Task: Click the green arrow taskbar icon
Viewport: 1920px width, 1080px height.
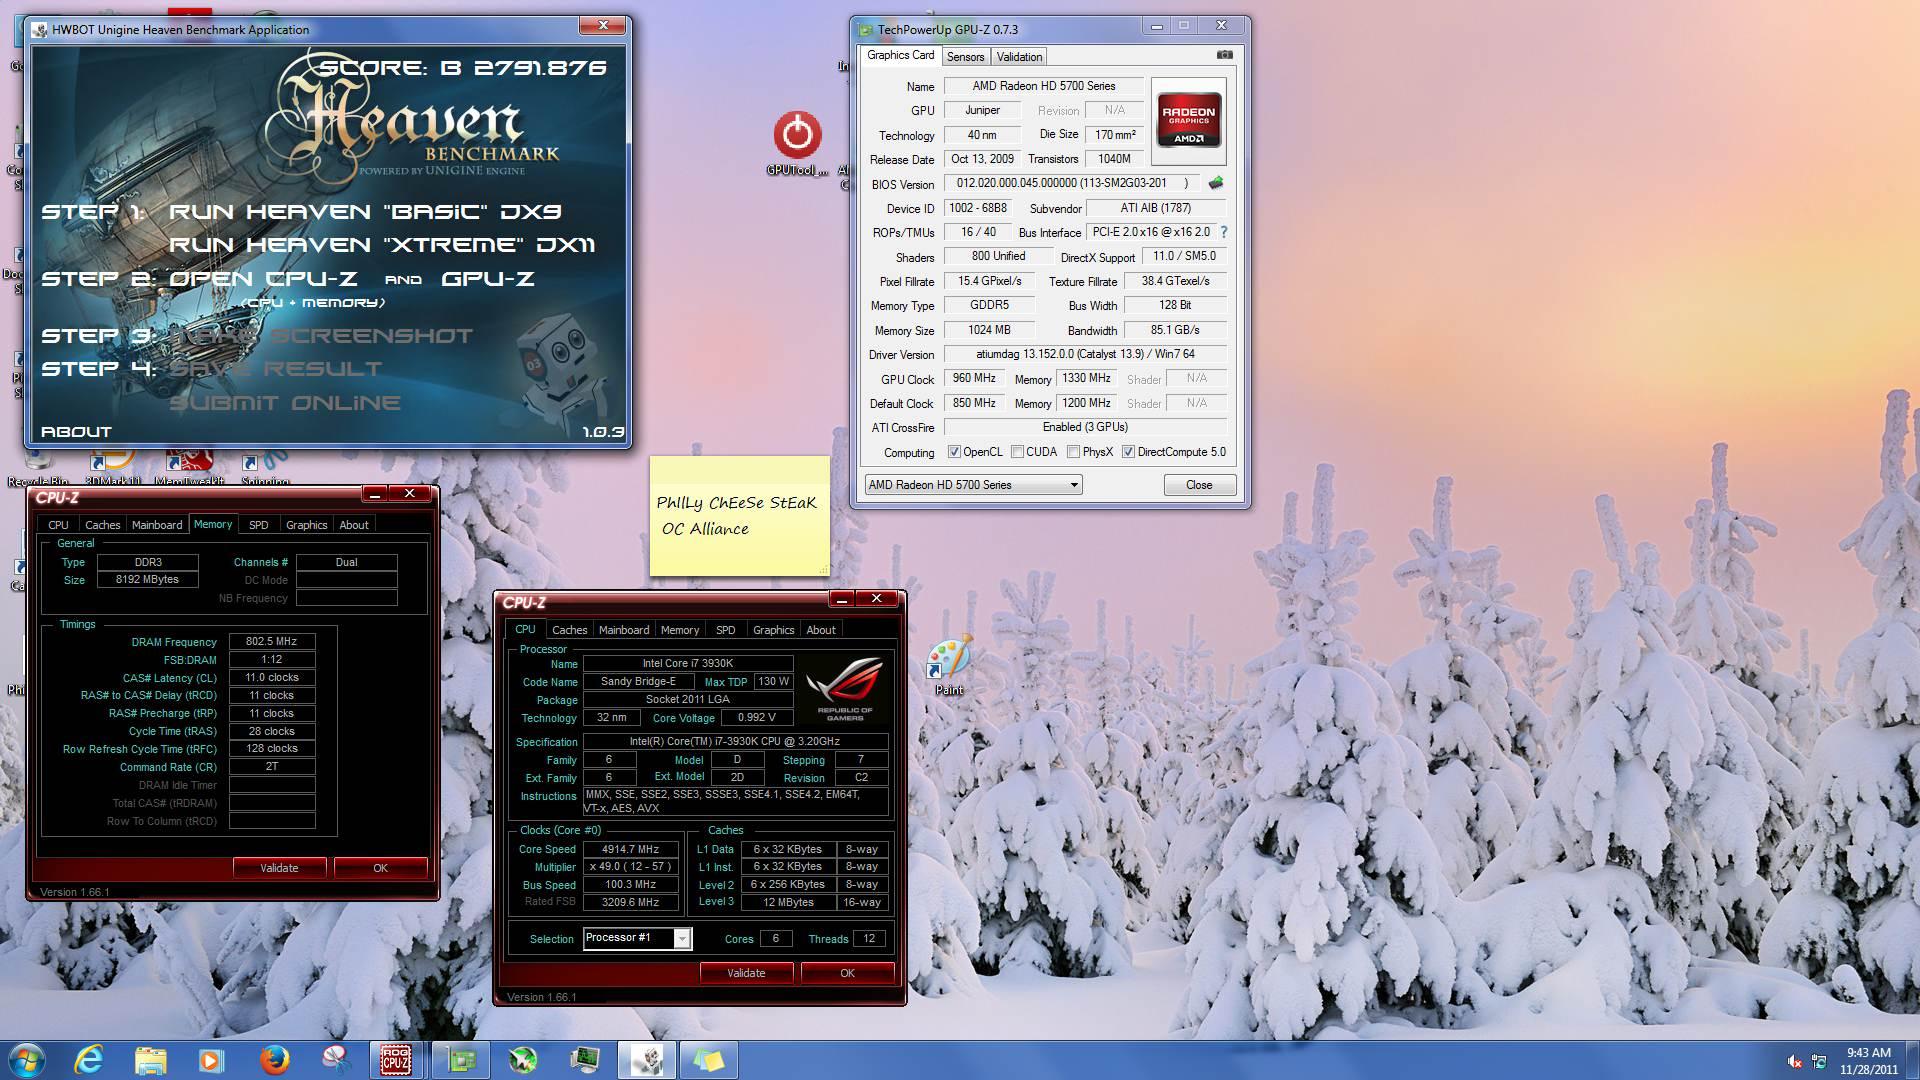Action: click(x=523, y=1059)
